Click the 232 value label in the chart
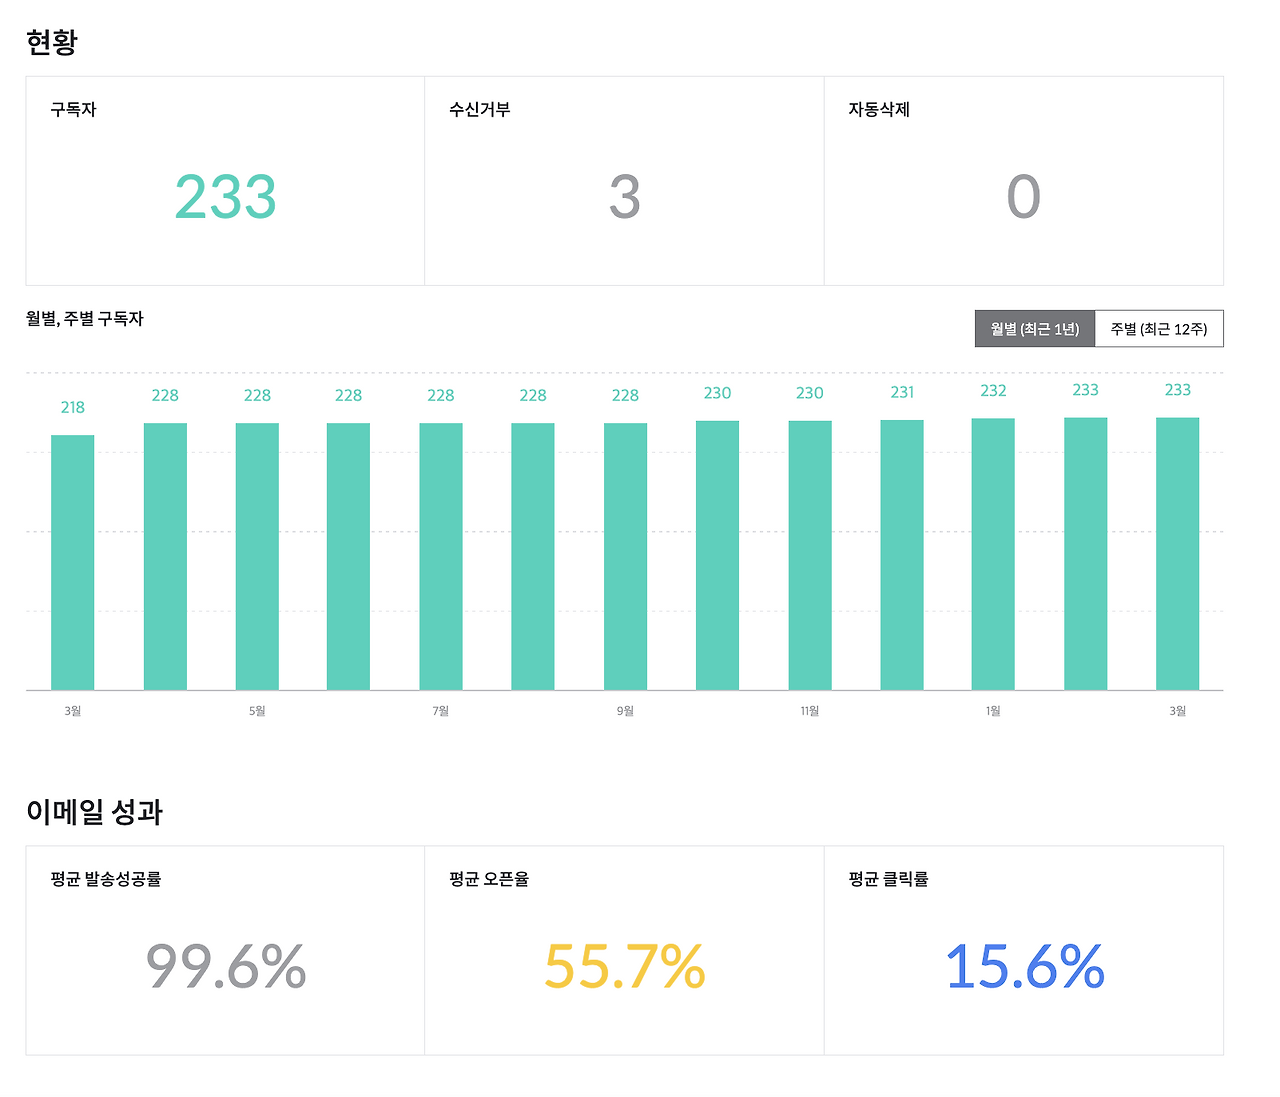Viewport: 1280px width, 1097px height. click(x=993, y=391)
